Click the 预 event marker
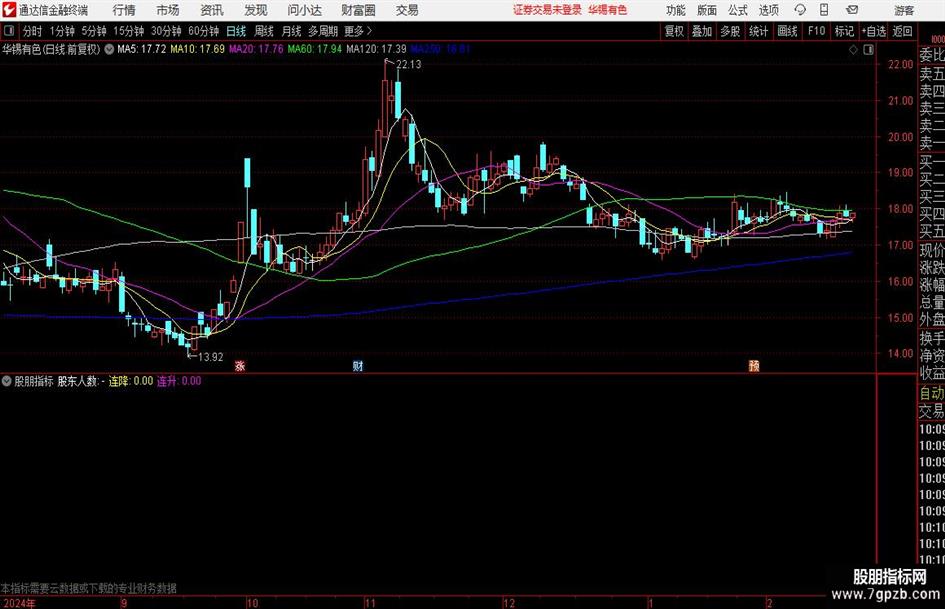945x609 pixels. pyautogui.click(x=754, y=365)
